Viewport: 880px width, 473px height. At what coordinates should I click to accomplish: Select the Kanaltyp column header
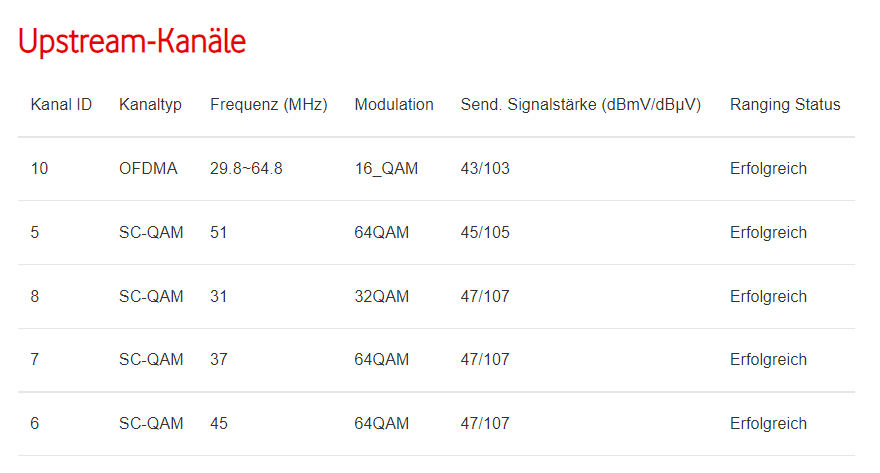point(150,105)
